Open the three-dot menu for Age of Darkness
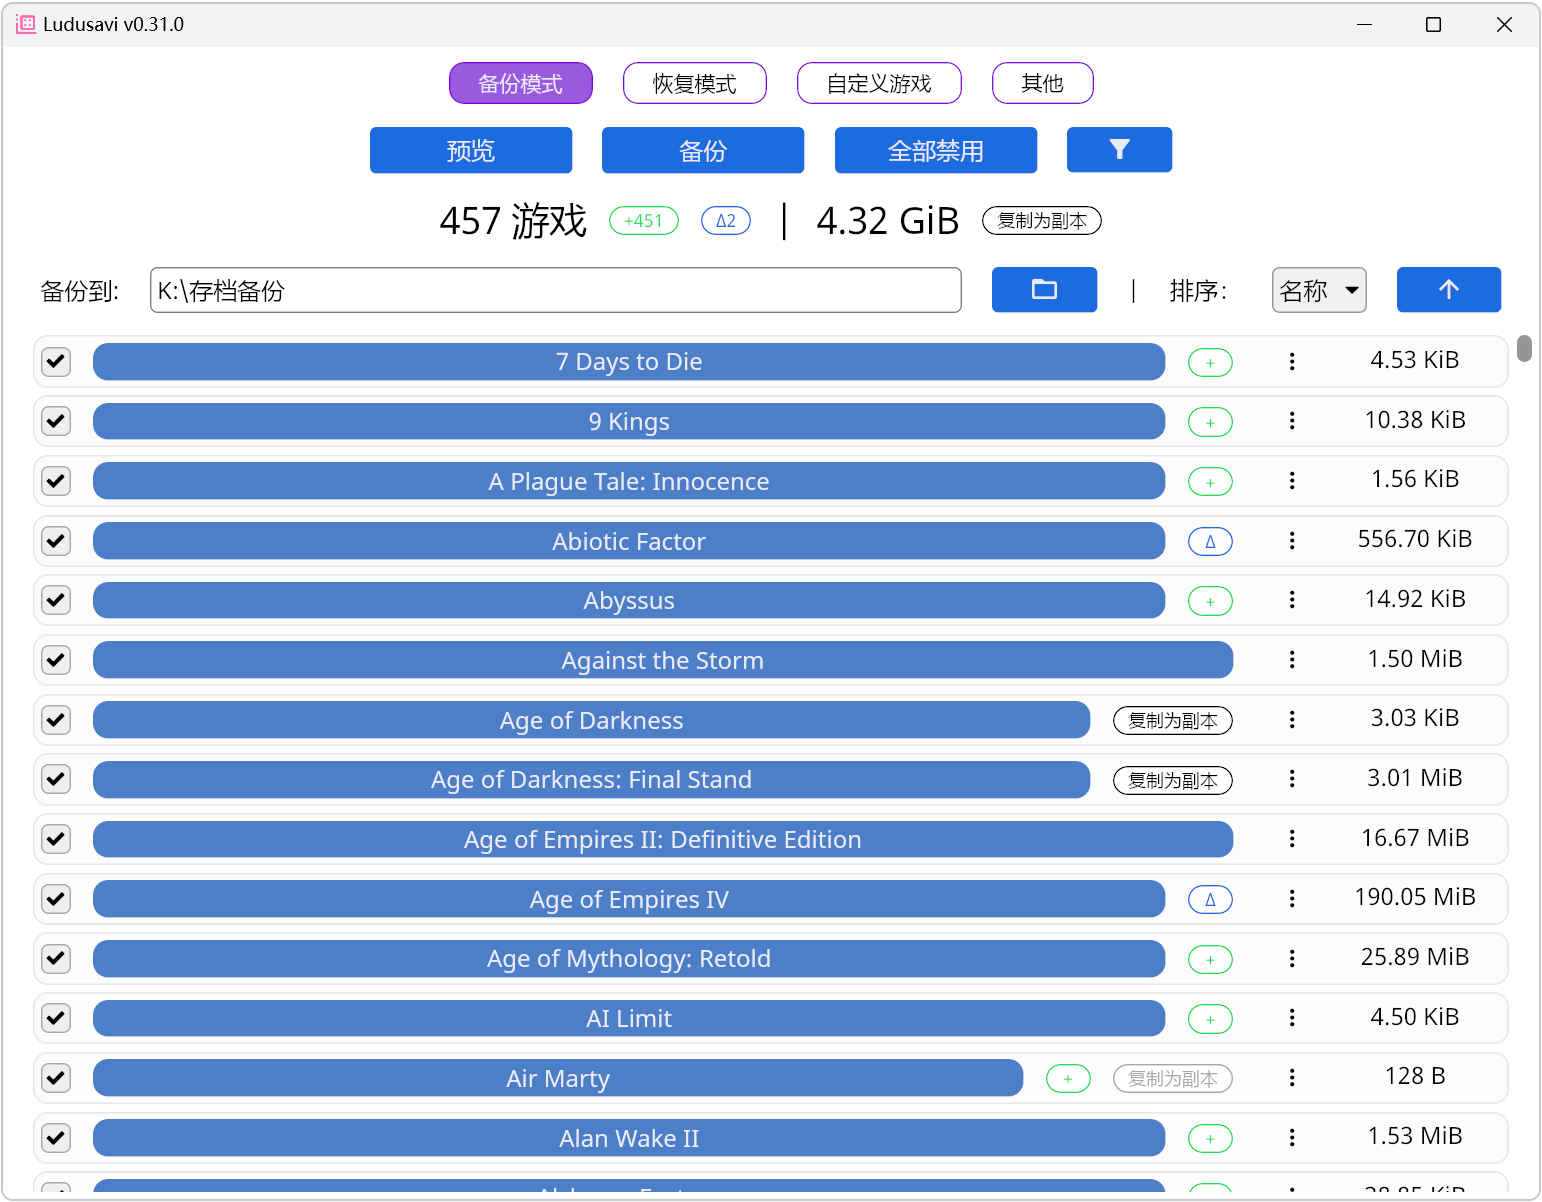Viewport: 1542px width, 1202px height. 1292,720
